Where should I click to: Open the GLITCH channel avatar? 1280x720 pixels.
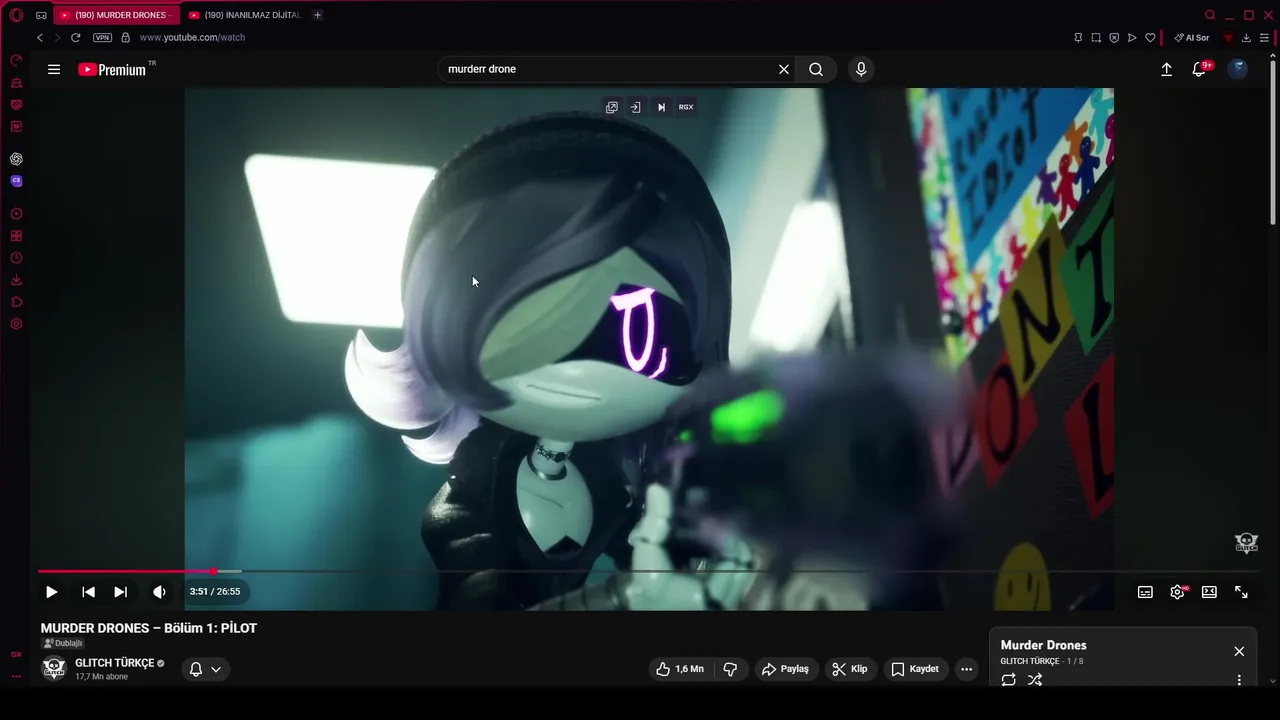[x=54, y=668]
